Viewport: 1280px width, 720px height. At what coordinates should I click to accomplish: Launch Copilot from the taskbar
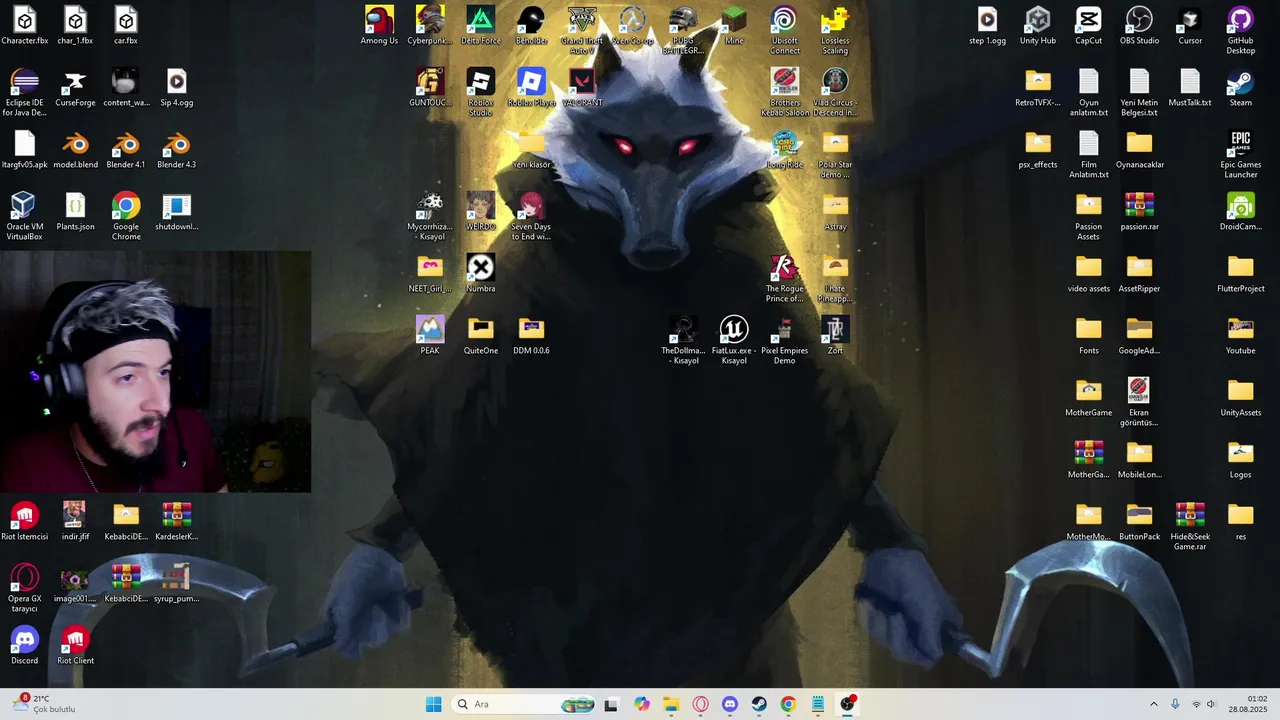641,704
